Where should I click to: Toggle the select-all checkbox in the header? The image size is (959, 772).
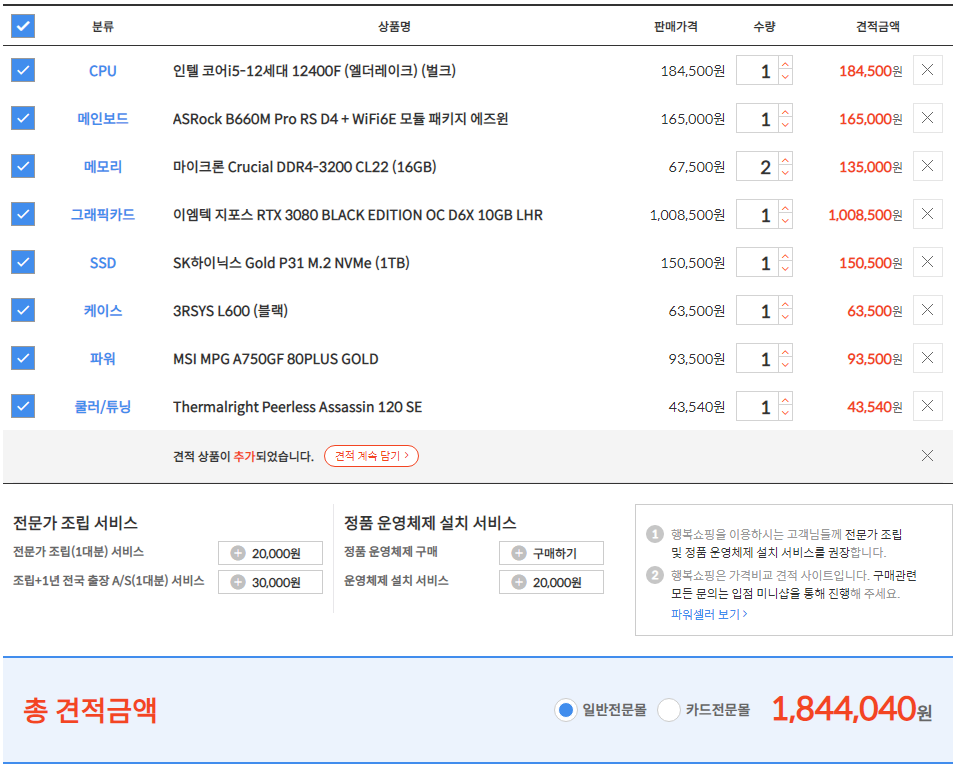[23, 26]
